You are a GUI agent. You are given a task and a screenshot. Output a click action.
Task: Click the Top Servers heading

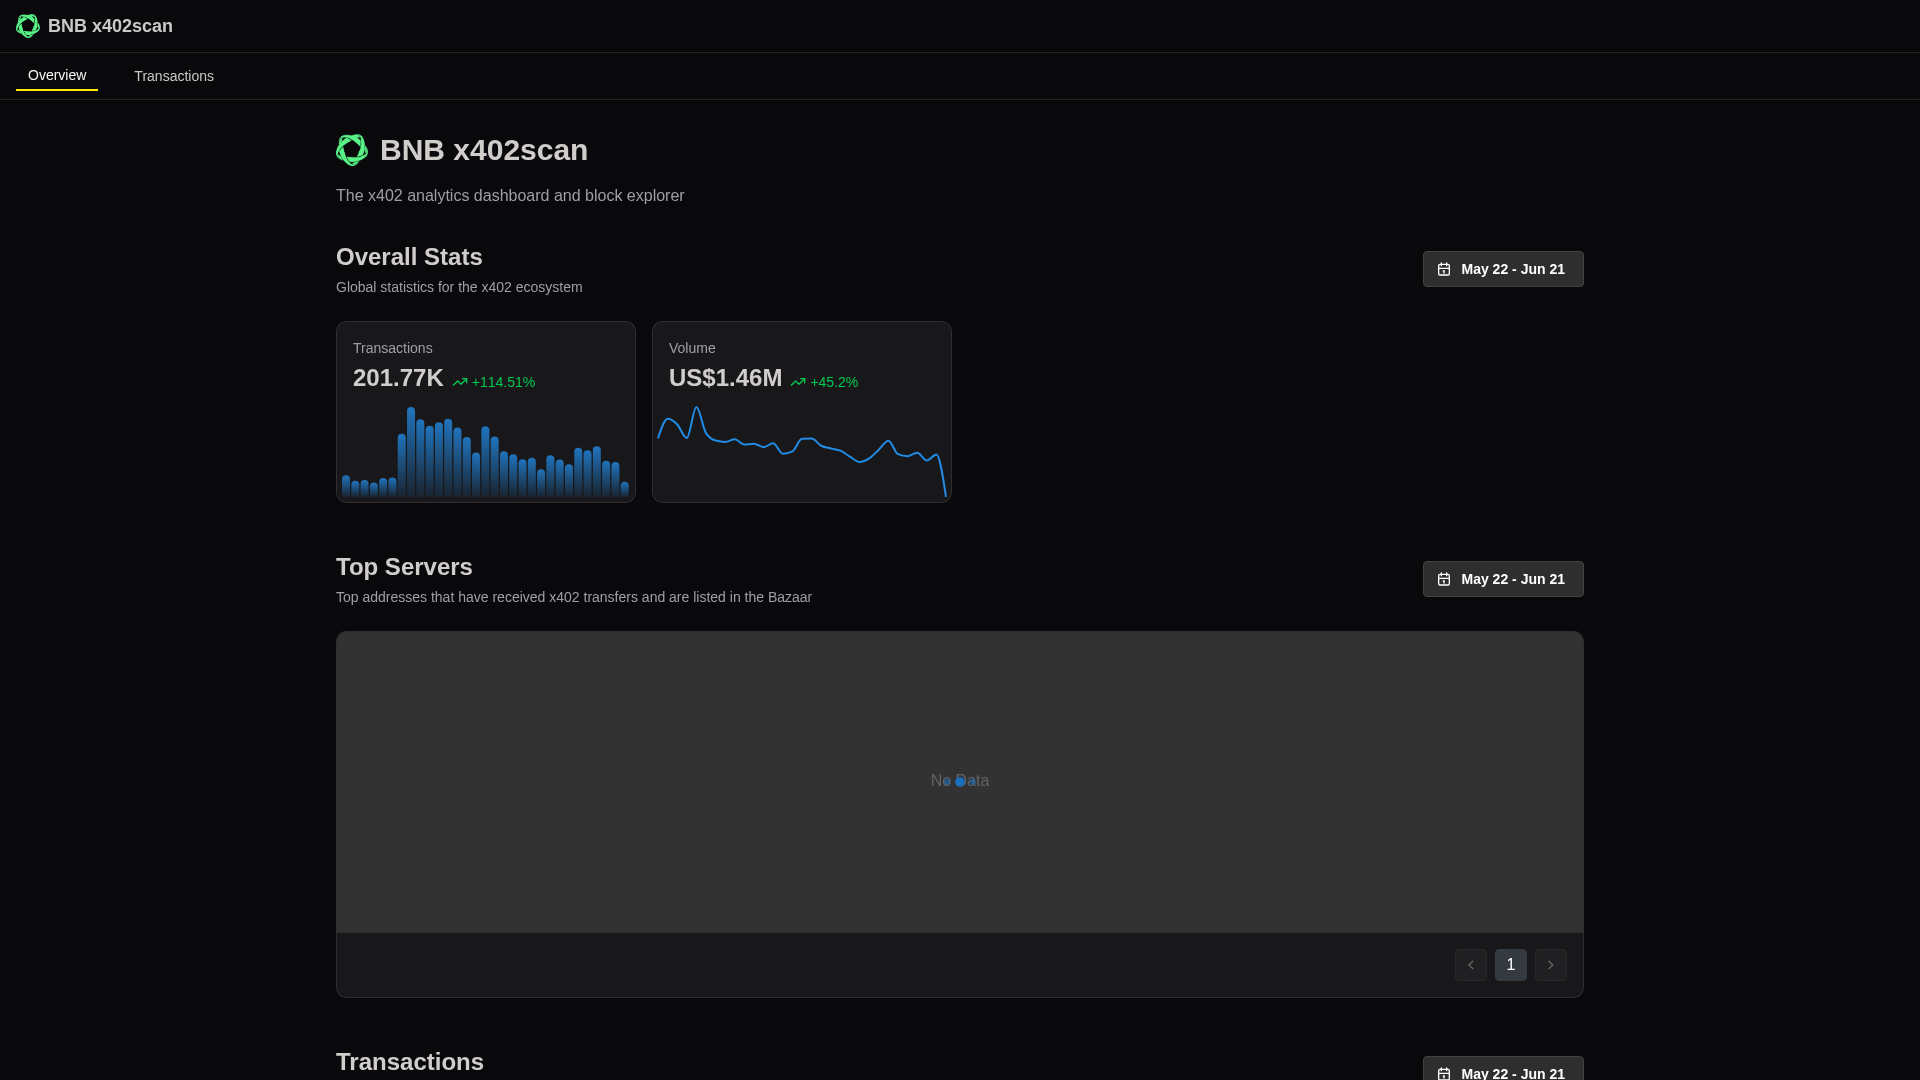(x=404, y=567)
